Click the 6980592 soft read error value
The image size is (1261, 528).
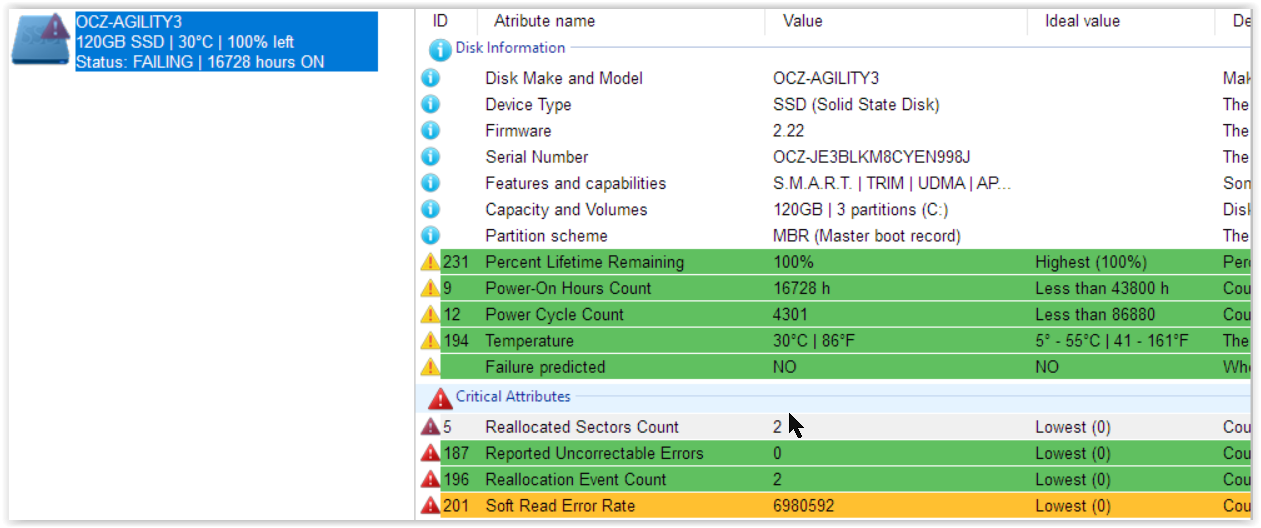(805, 506)
